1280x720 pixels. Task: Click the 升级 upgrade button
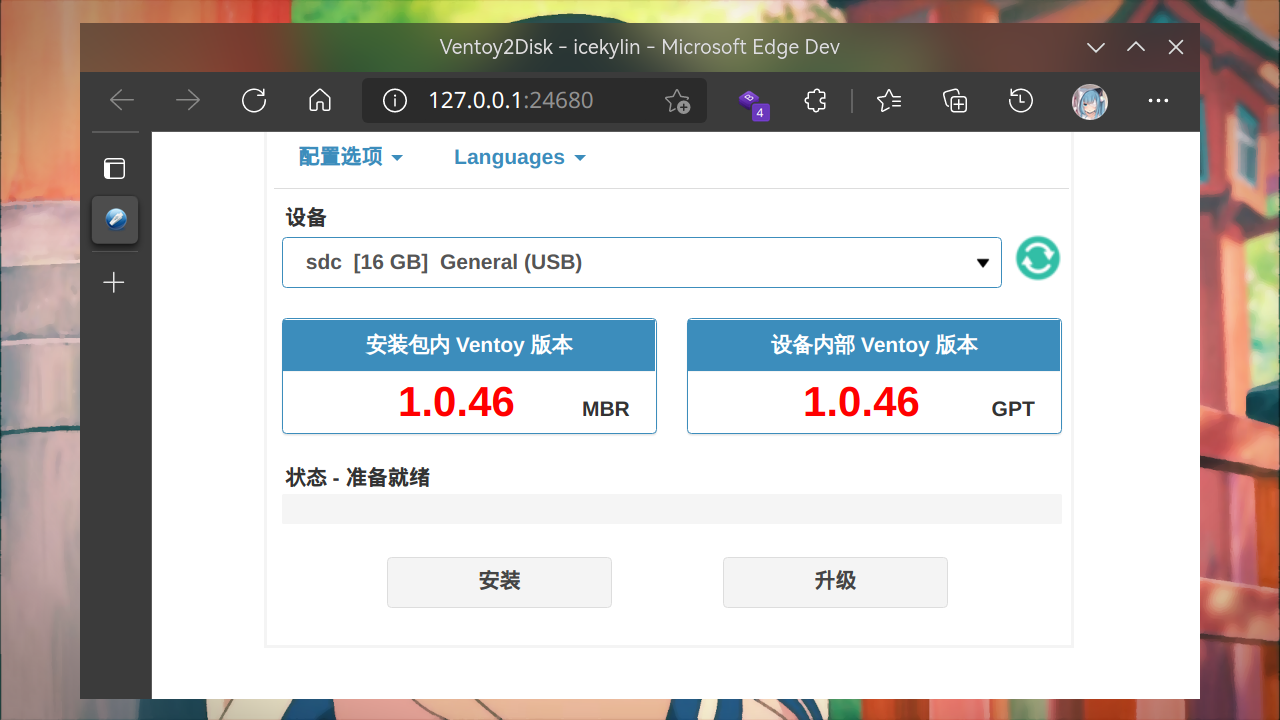point(835,582)
